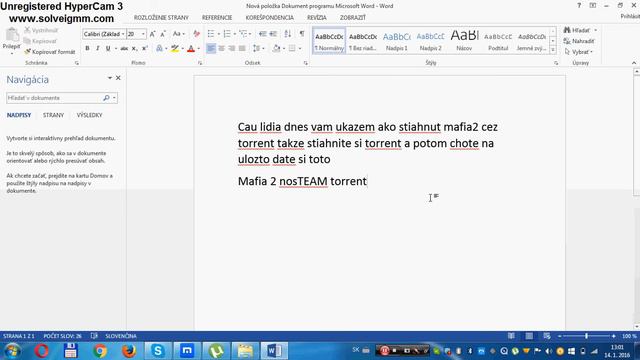This screenshot has height=360, width=640.
Task: Apply Normálny style
Action: point(329,41)
